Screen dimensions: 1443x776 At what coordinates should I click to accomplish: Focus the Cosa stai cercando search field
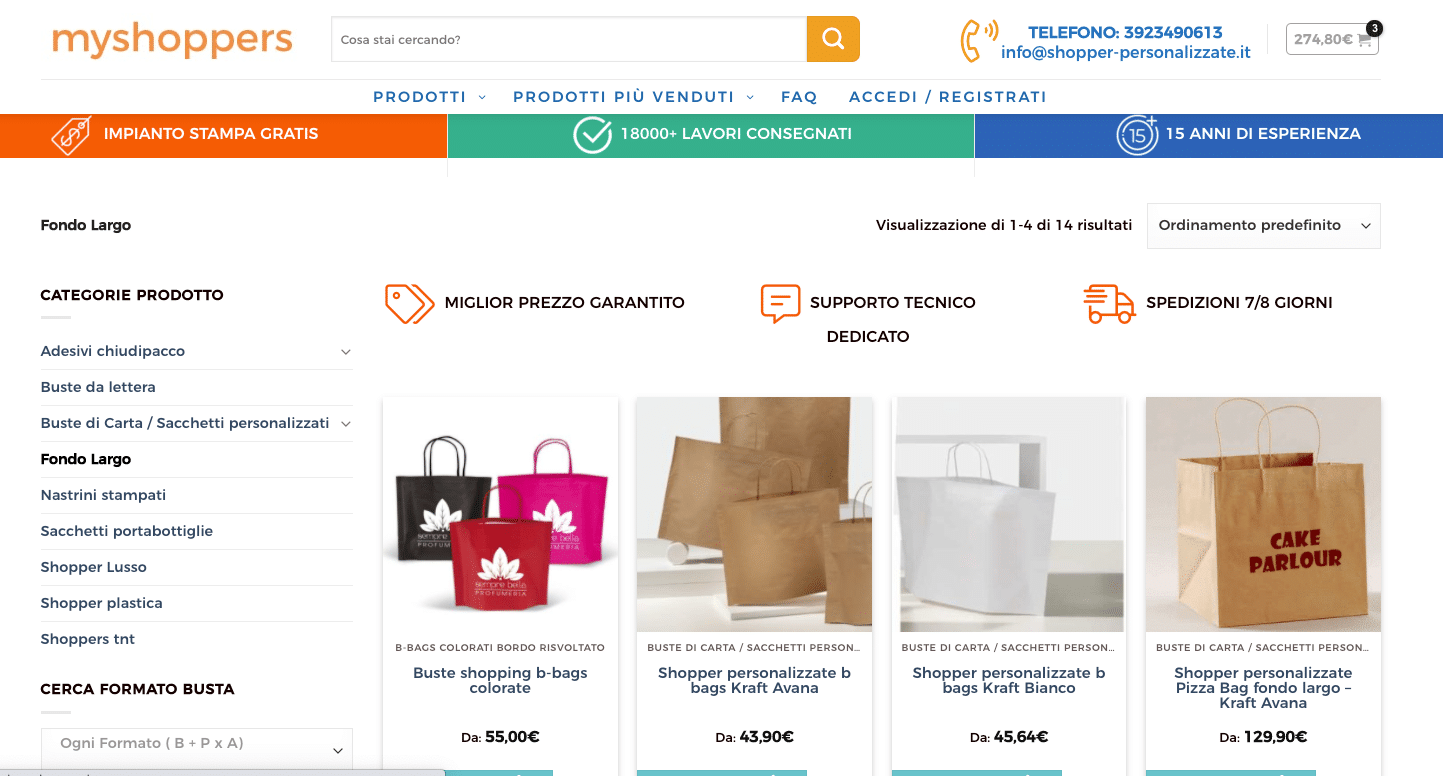(x=569, y=39)
